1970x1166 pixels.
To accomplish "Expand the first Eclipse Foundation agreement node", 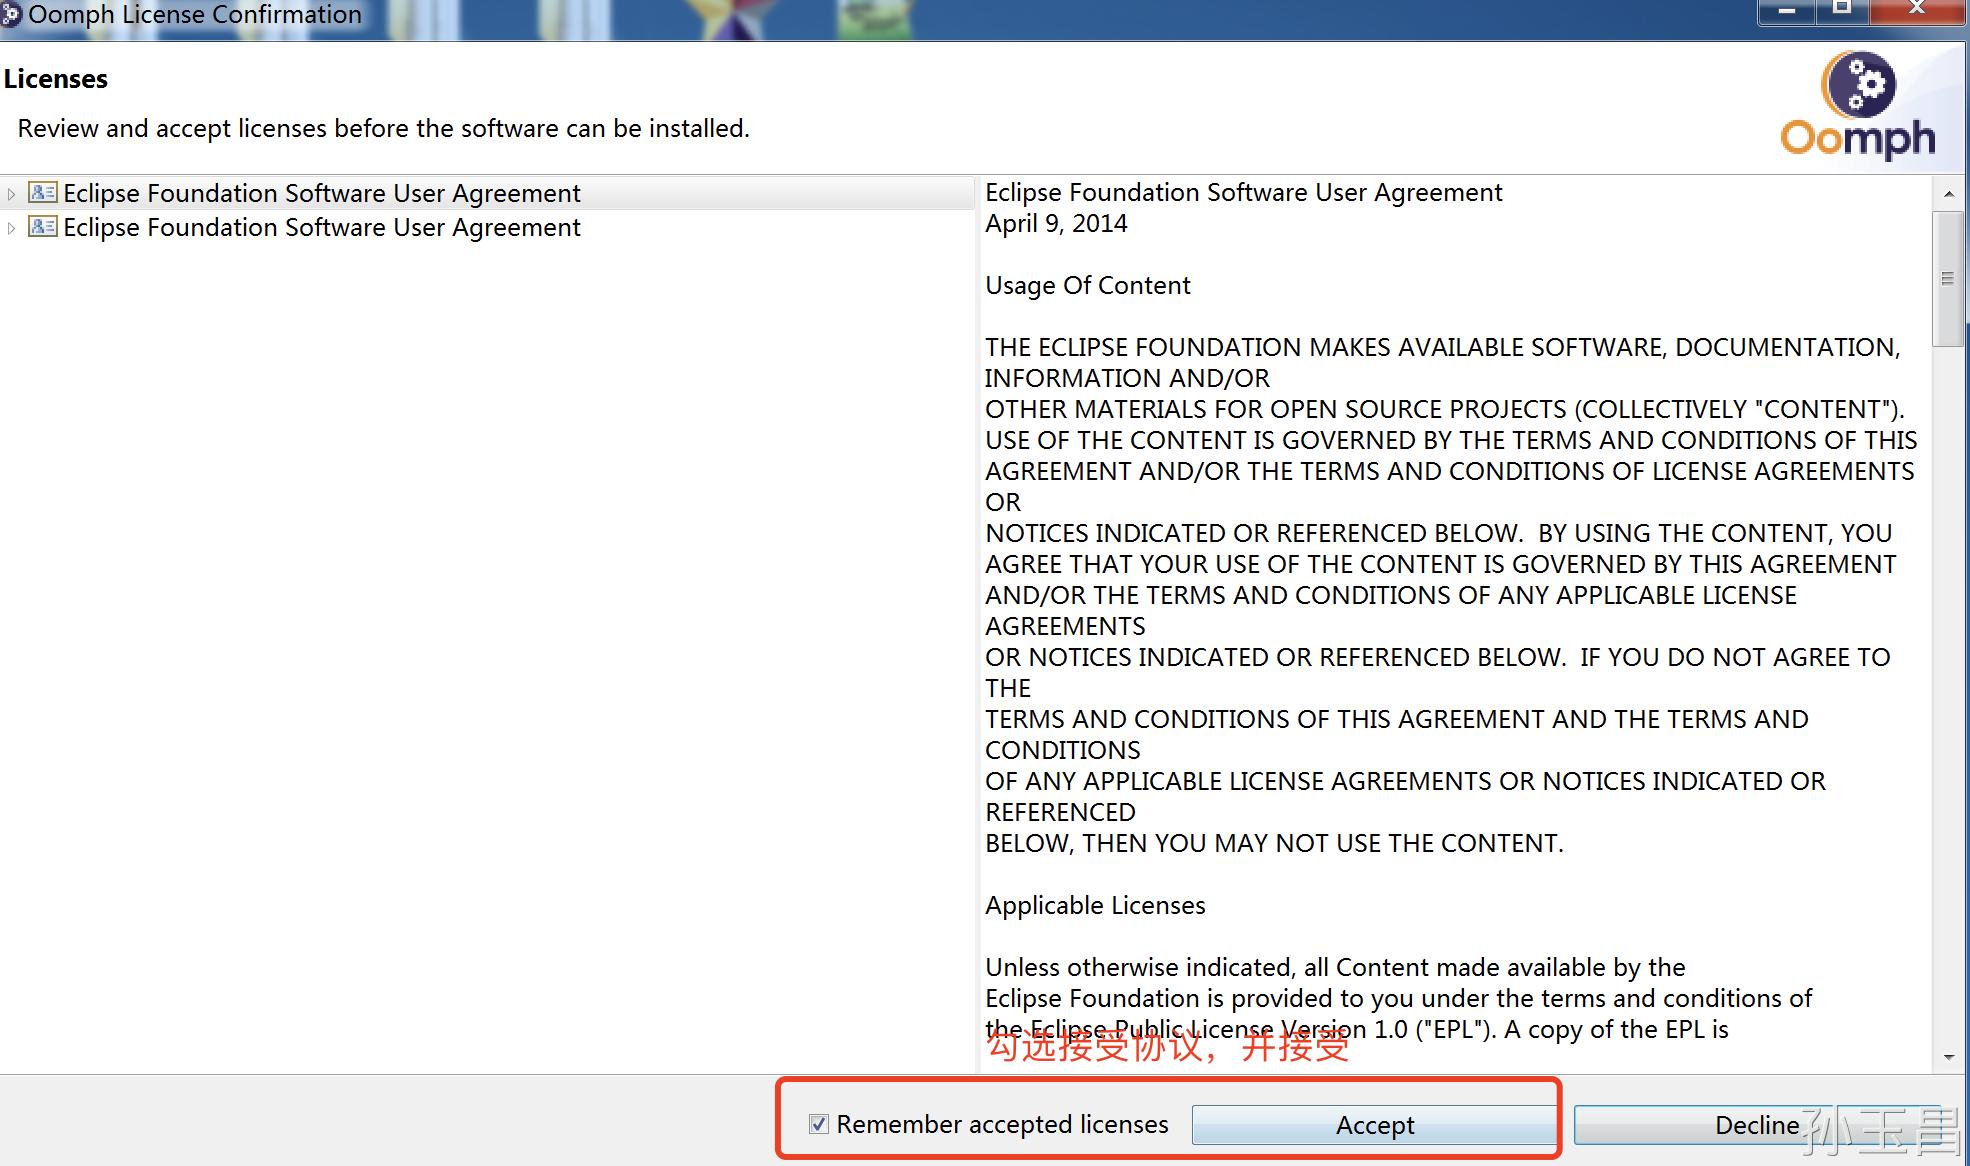I will (11, 194).
